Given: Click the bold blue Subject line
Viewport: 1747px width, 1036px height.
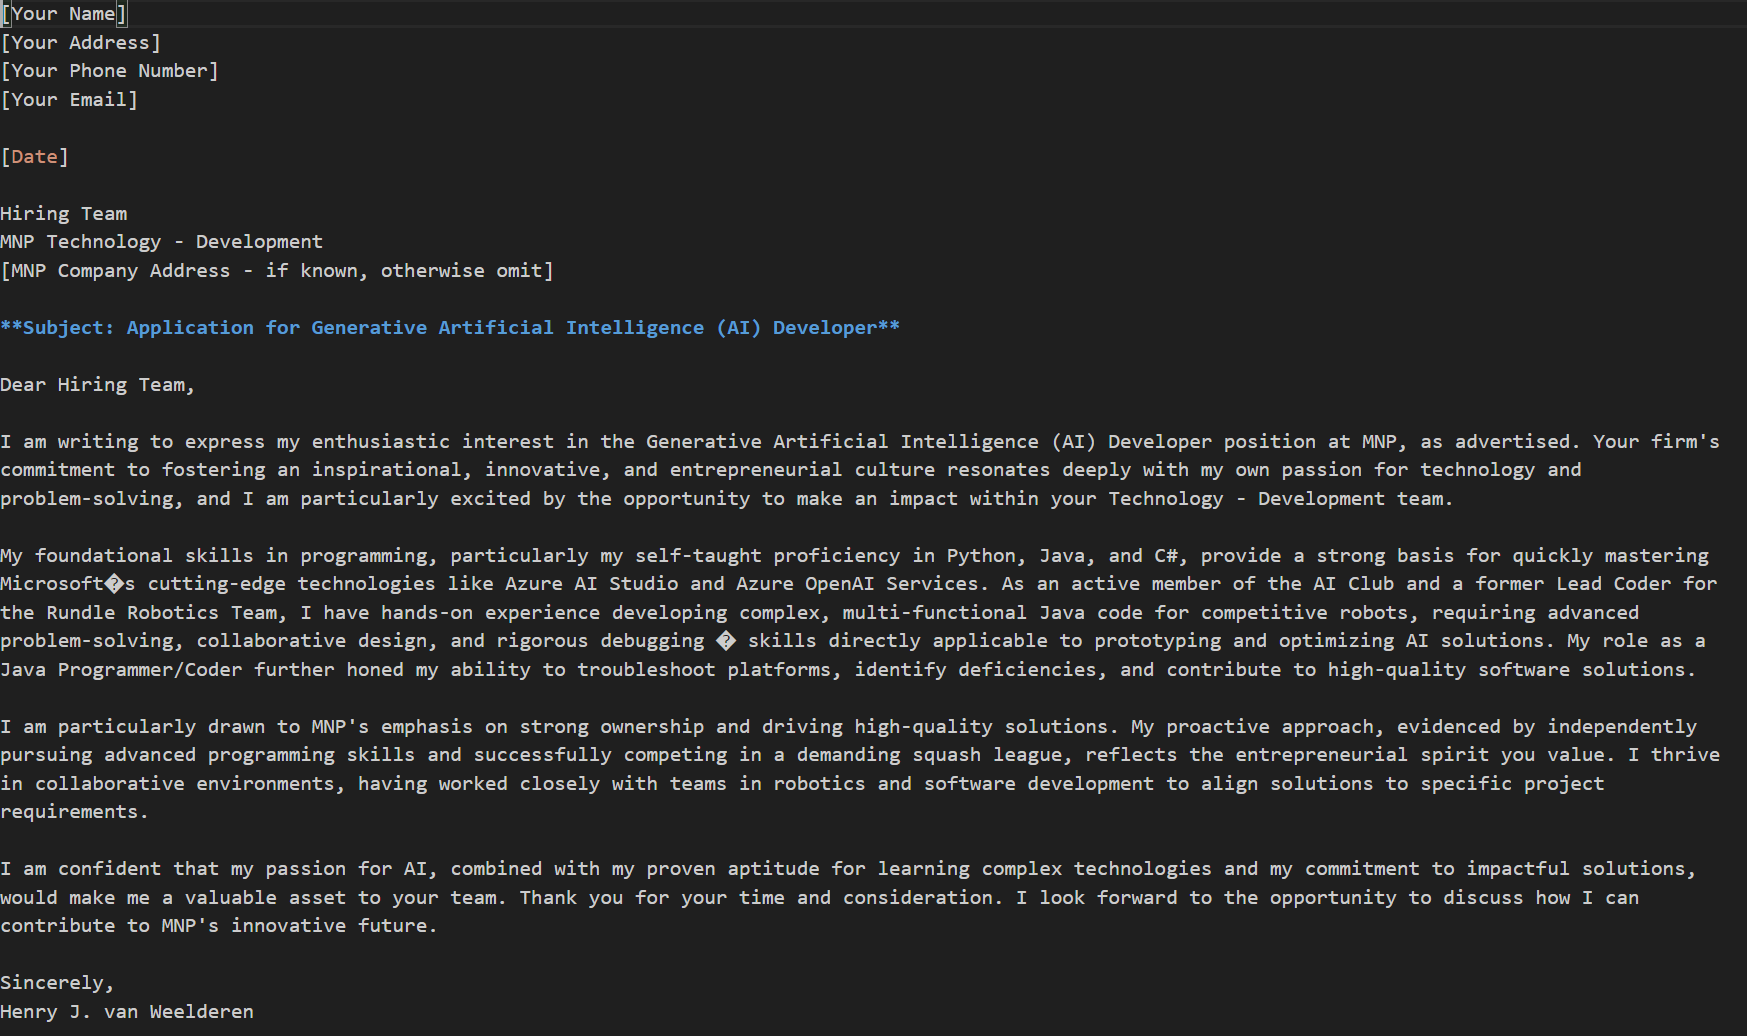Looking at the screenshot, I should click(x=449, y=328).
